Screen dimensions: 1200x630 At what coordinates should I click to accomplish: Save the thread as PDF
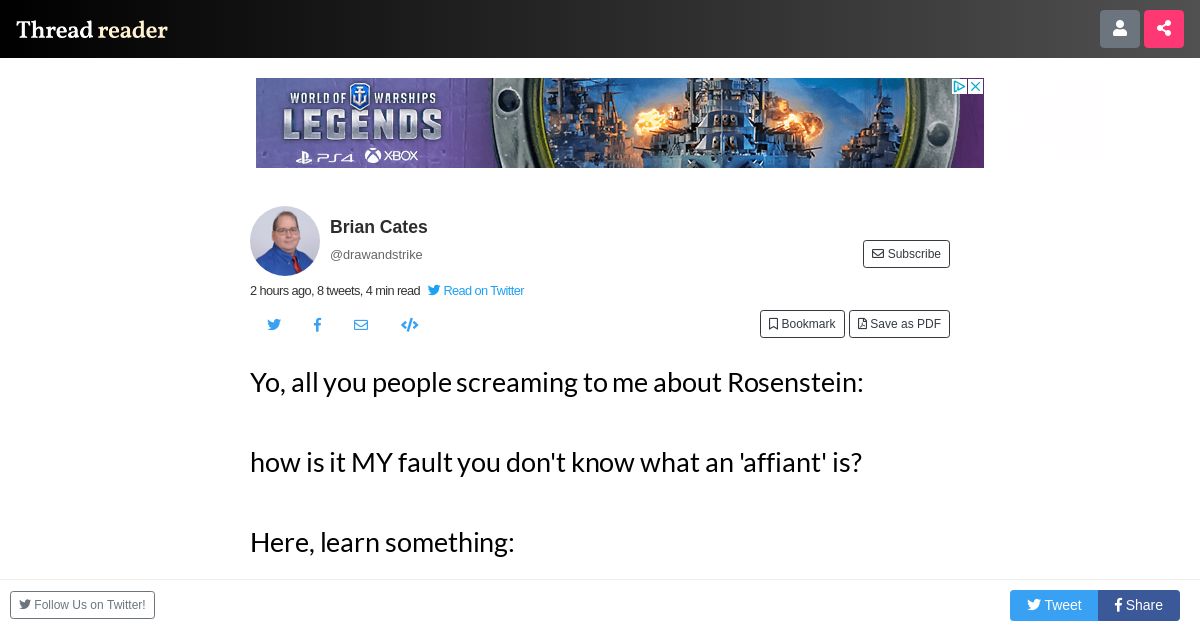(x=899, y=324)
